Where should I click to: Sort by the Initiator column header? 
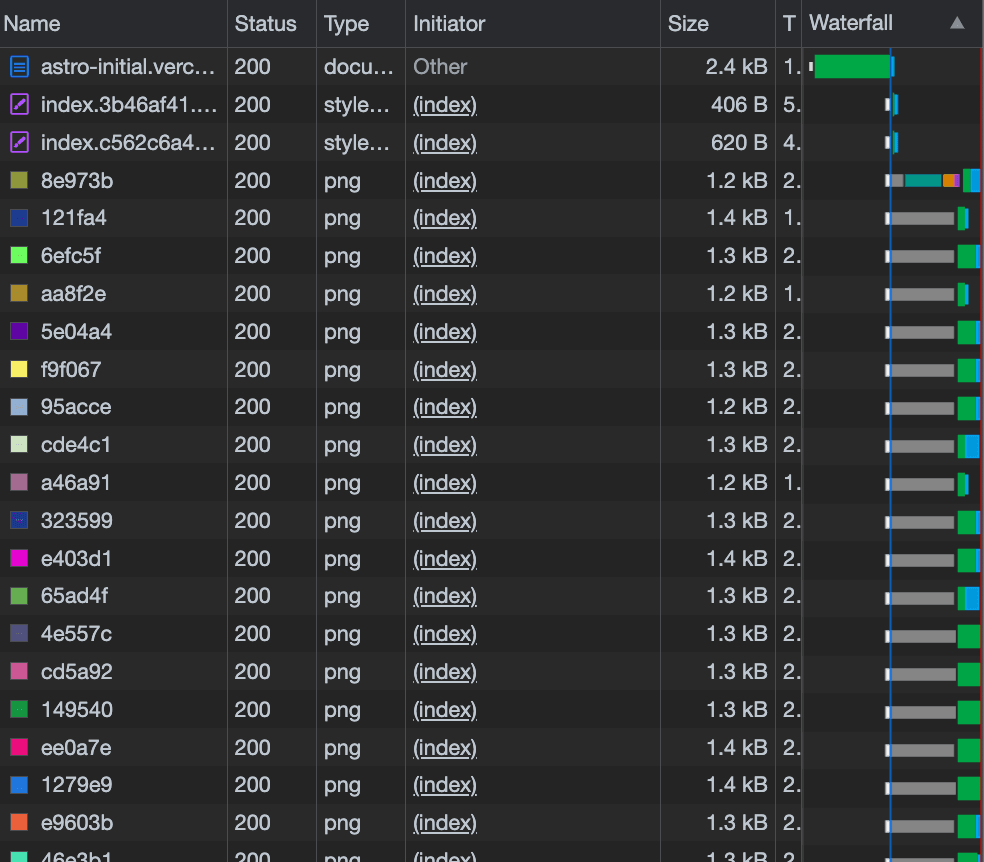pos(449,24)
